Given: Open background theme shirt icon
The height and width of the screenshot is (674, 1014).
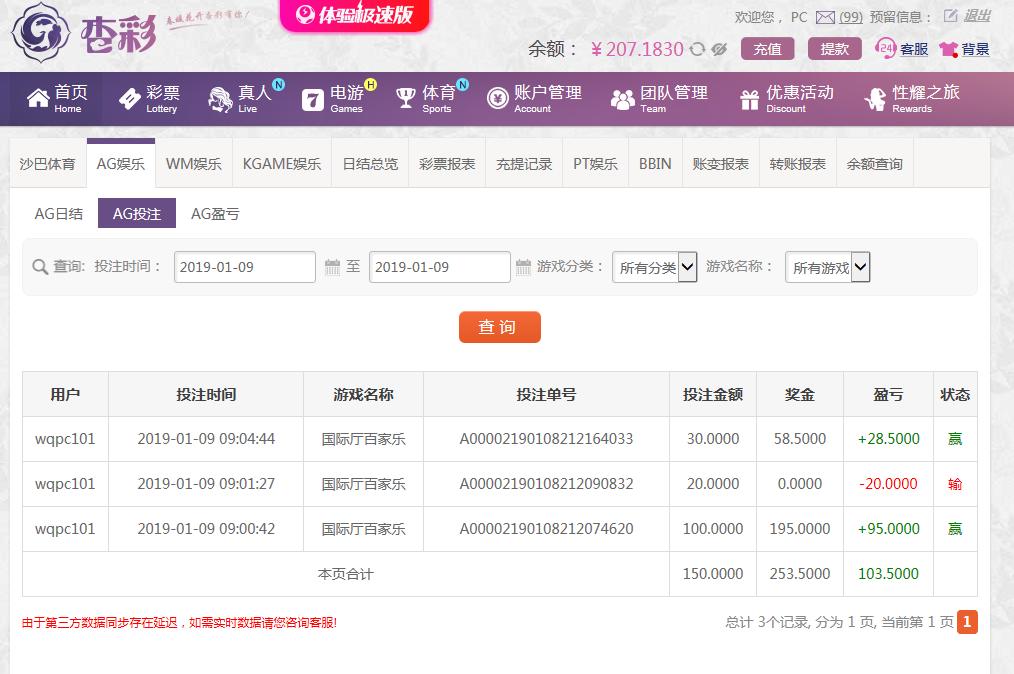Looking at the screenshot, I should (949, 49).
